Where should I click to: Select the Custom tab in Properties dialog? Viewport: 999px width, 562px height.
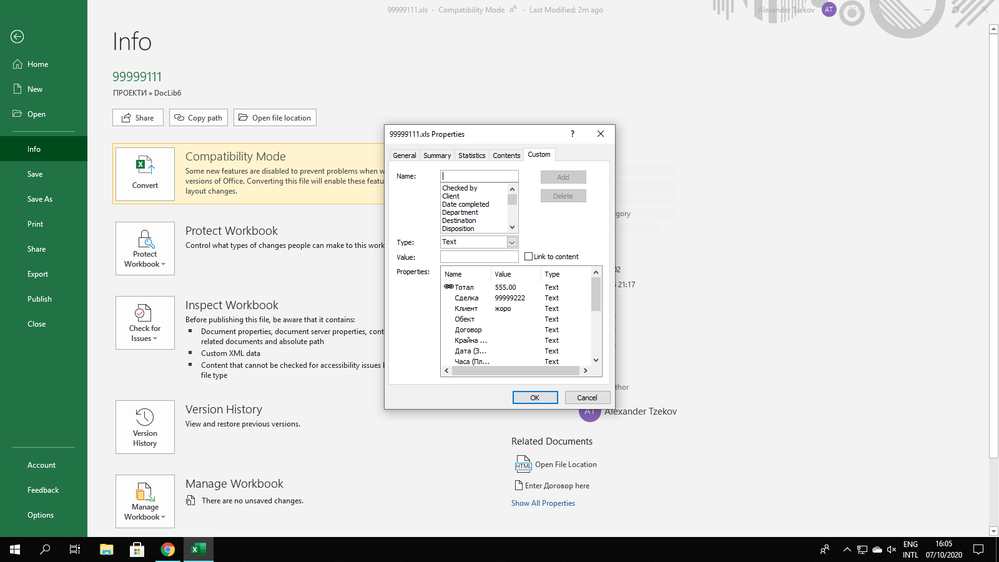[x=538, y=155]
